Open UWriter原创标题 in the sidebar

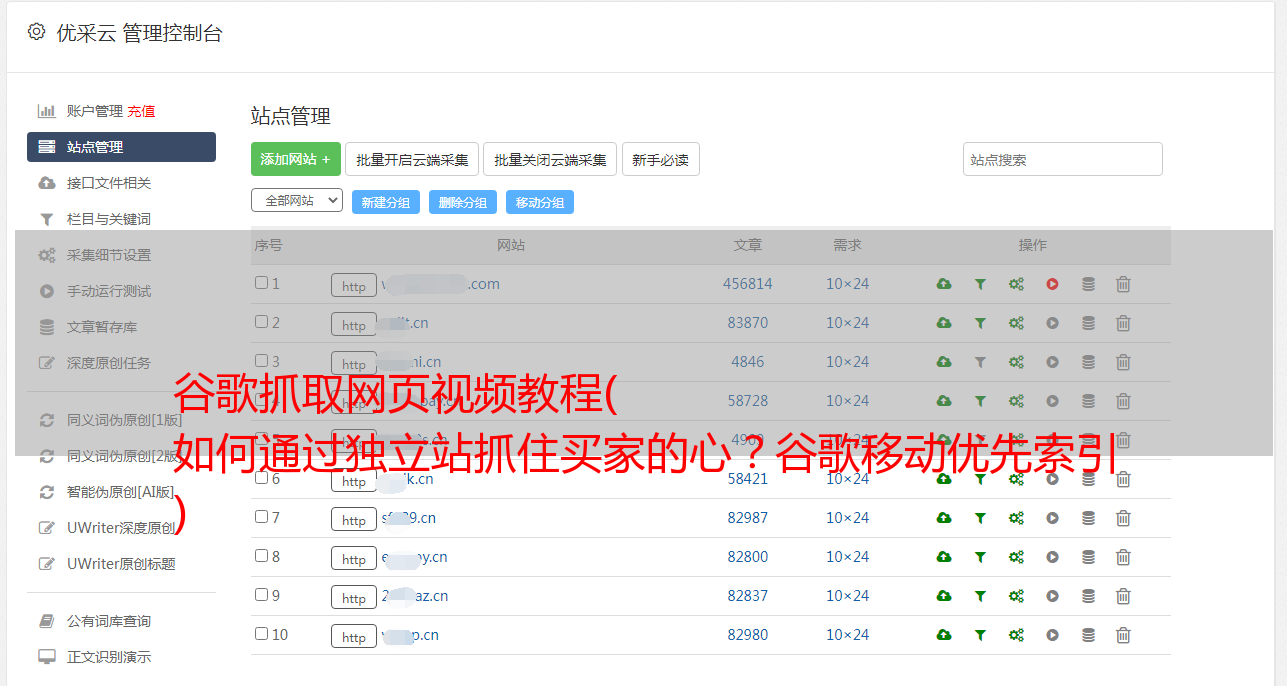[x=120, y=564]
